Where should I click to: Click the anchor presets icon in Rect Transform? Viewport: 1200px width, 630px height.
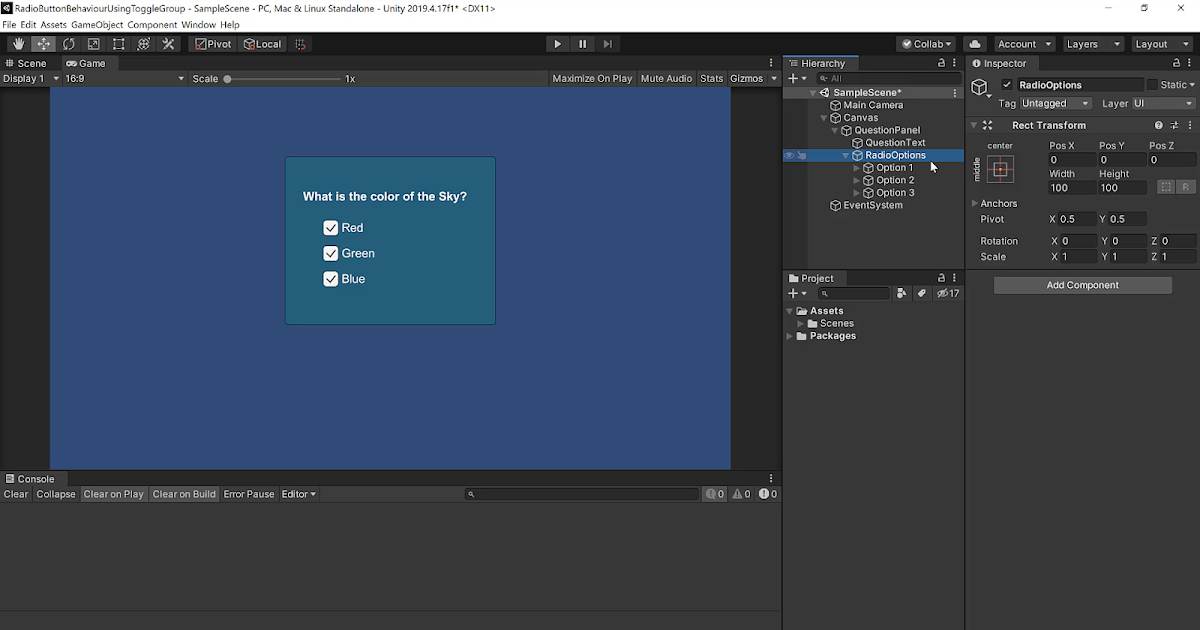[1000, 167]
